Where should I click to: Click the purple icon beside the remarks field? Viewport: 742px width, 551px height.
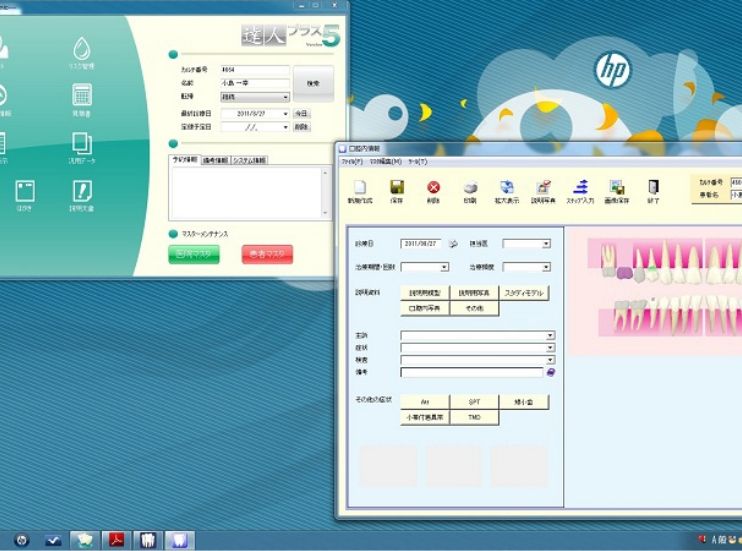(551, 372)
